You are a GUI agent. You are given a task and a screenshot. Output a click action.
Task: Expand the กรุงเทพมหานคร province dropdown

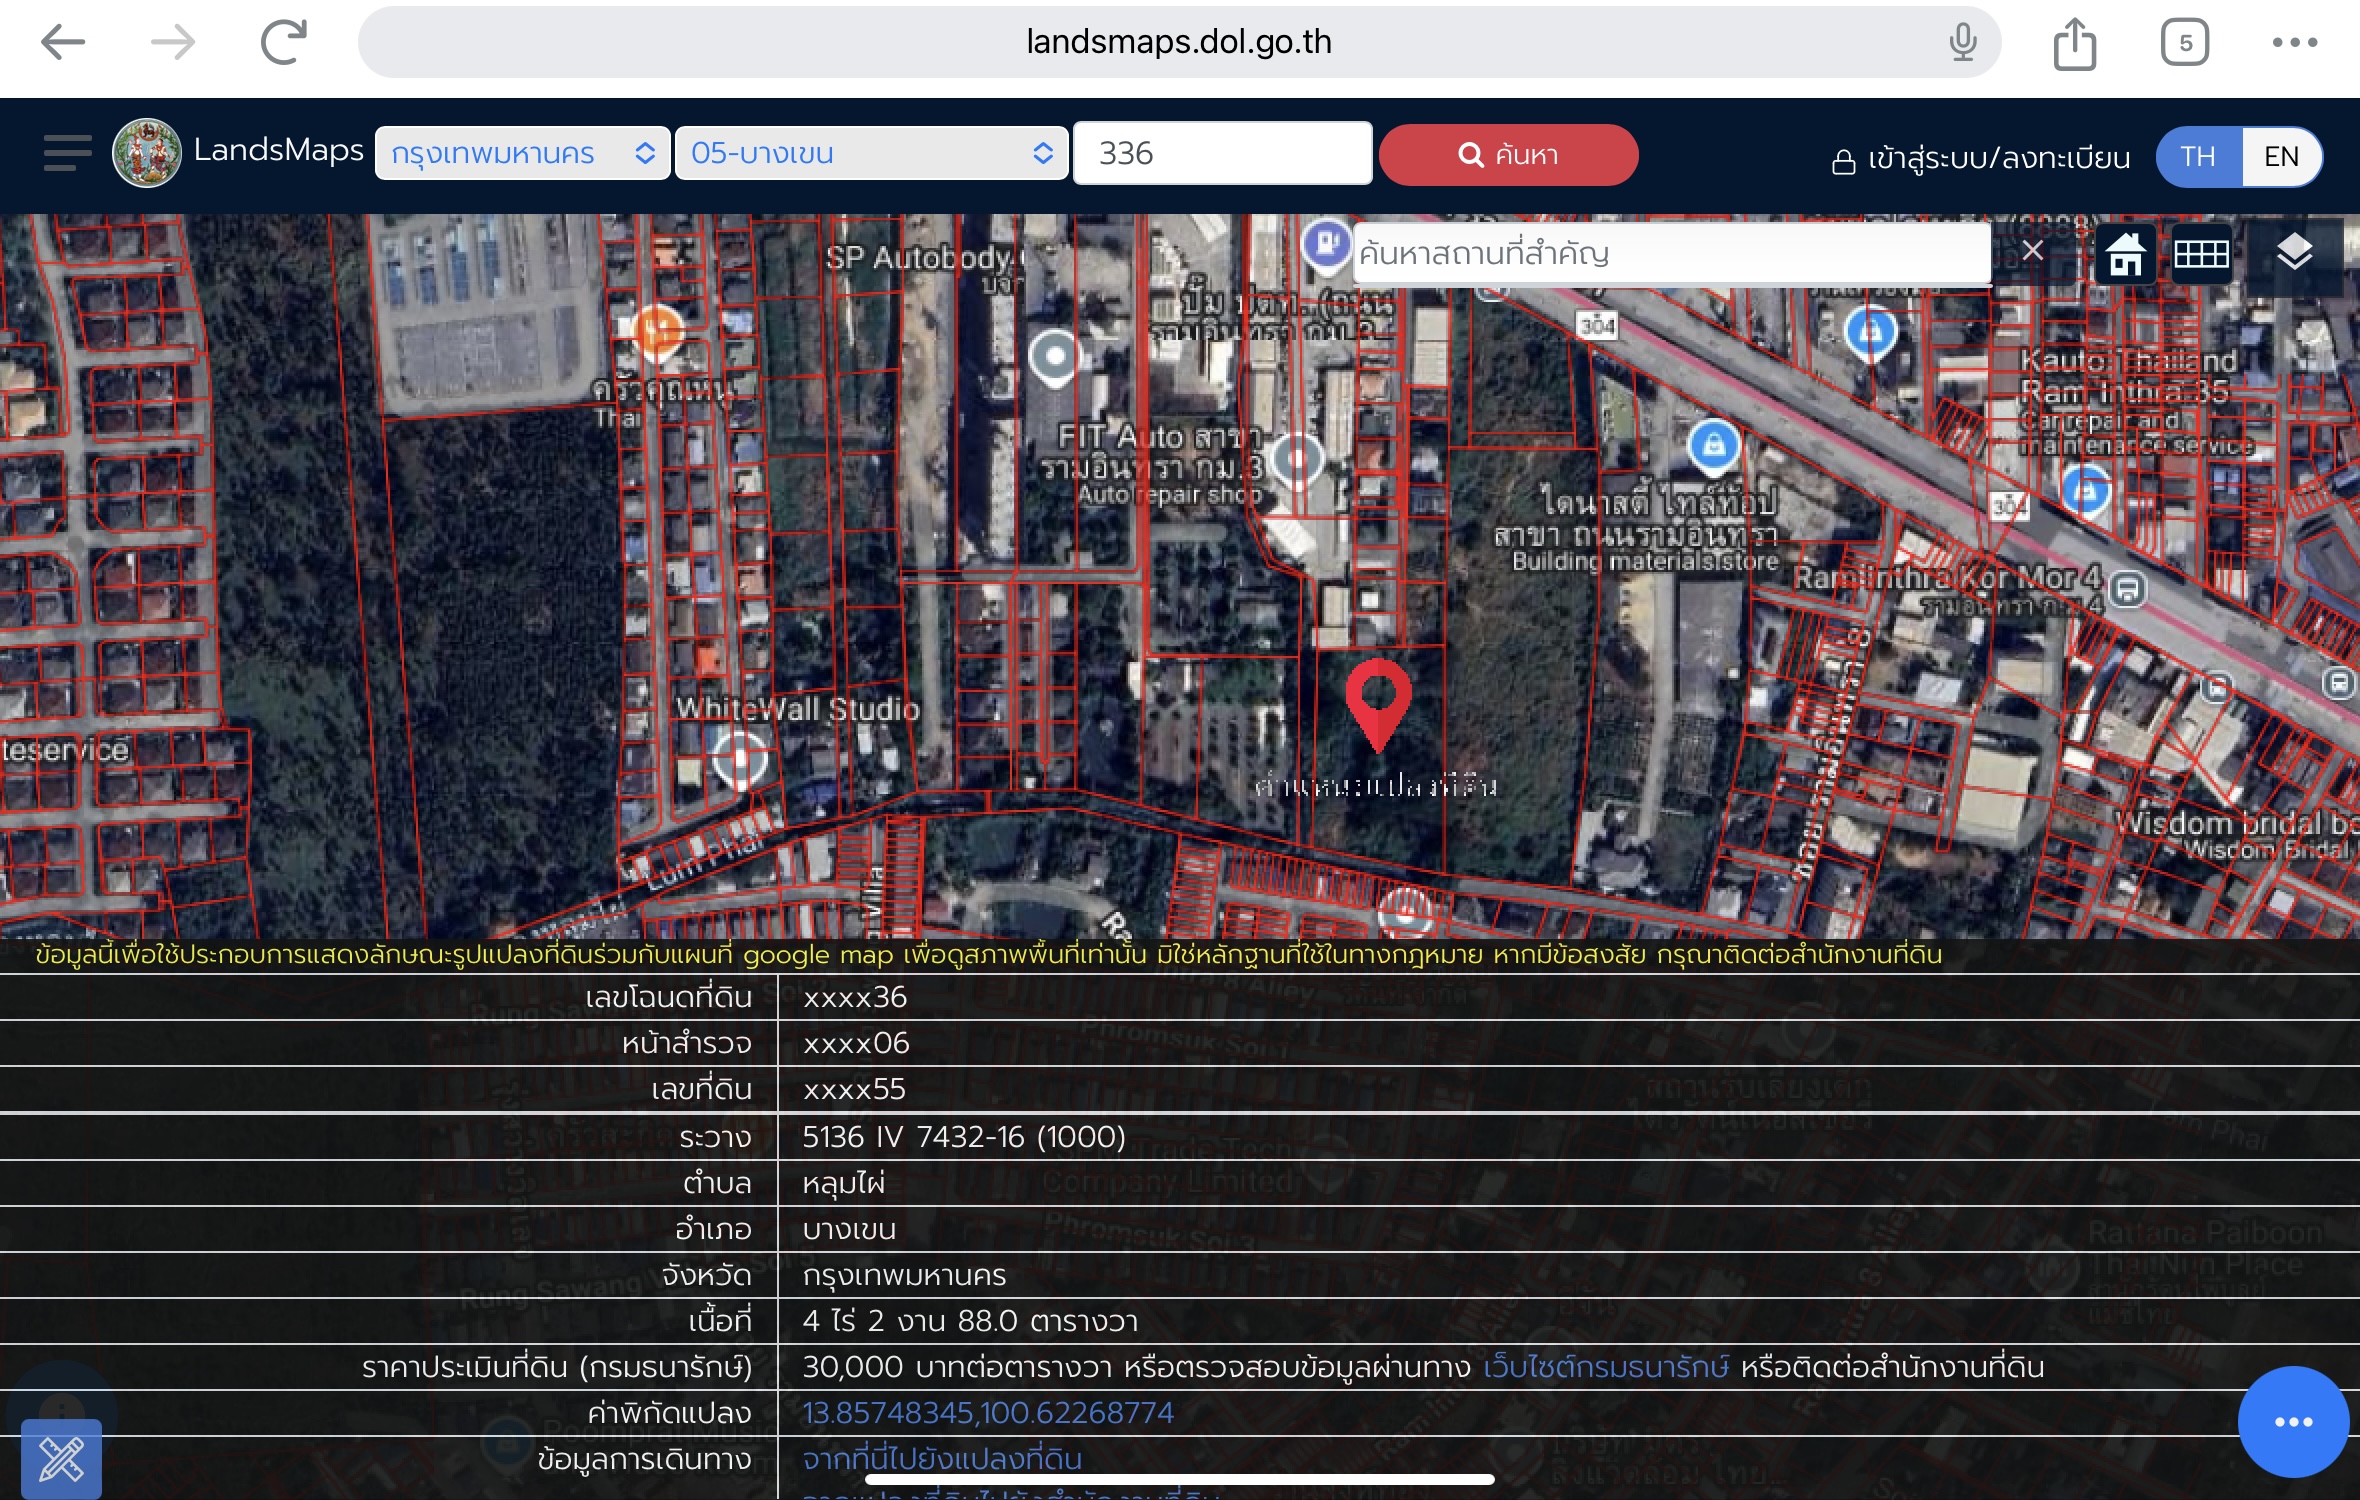522,153
